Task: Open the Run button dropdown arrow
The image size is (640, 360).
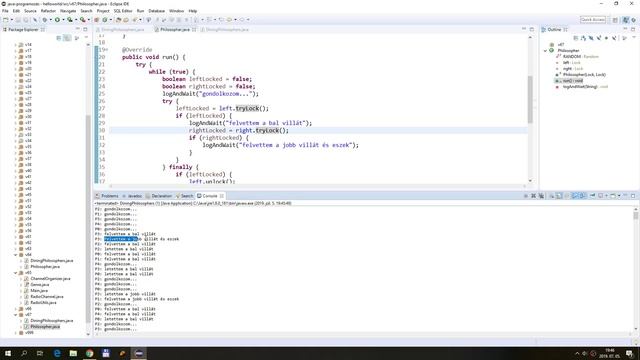Action: click(63, 20)
